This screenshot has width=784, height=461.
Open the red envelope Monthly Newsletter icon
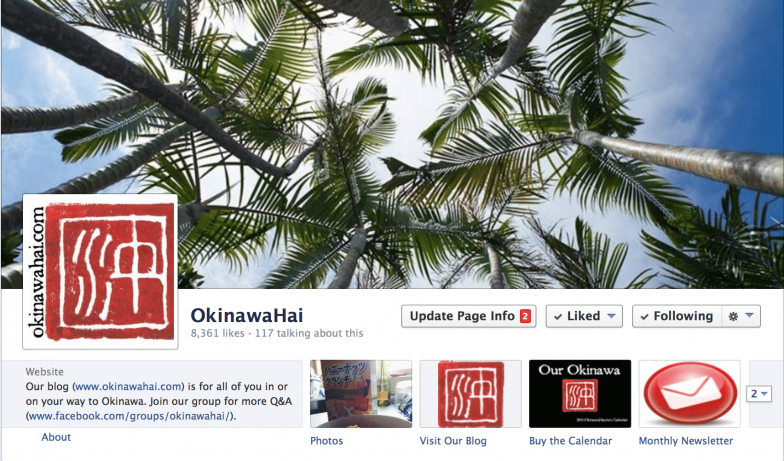click(690, 394)
